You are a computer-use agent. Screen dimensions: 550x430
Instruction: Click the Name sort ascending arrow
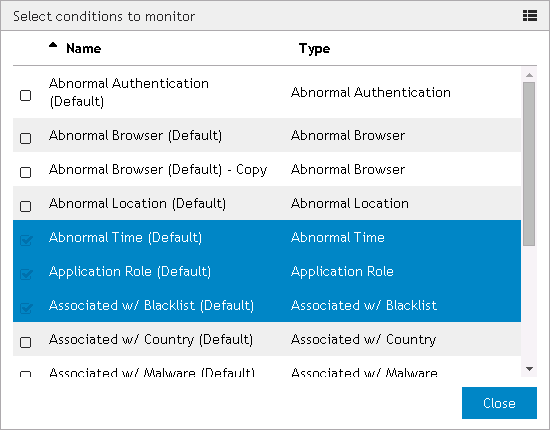(x=53, y=45)
